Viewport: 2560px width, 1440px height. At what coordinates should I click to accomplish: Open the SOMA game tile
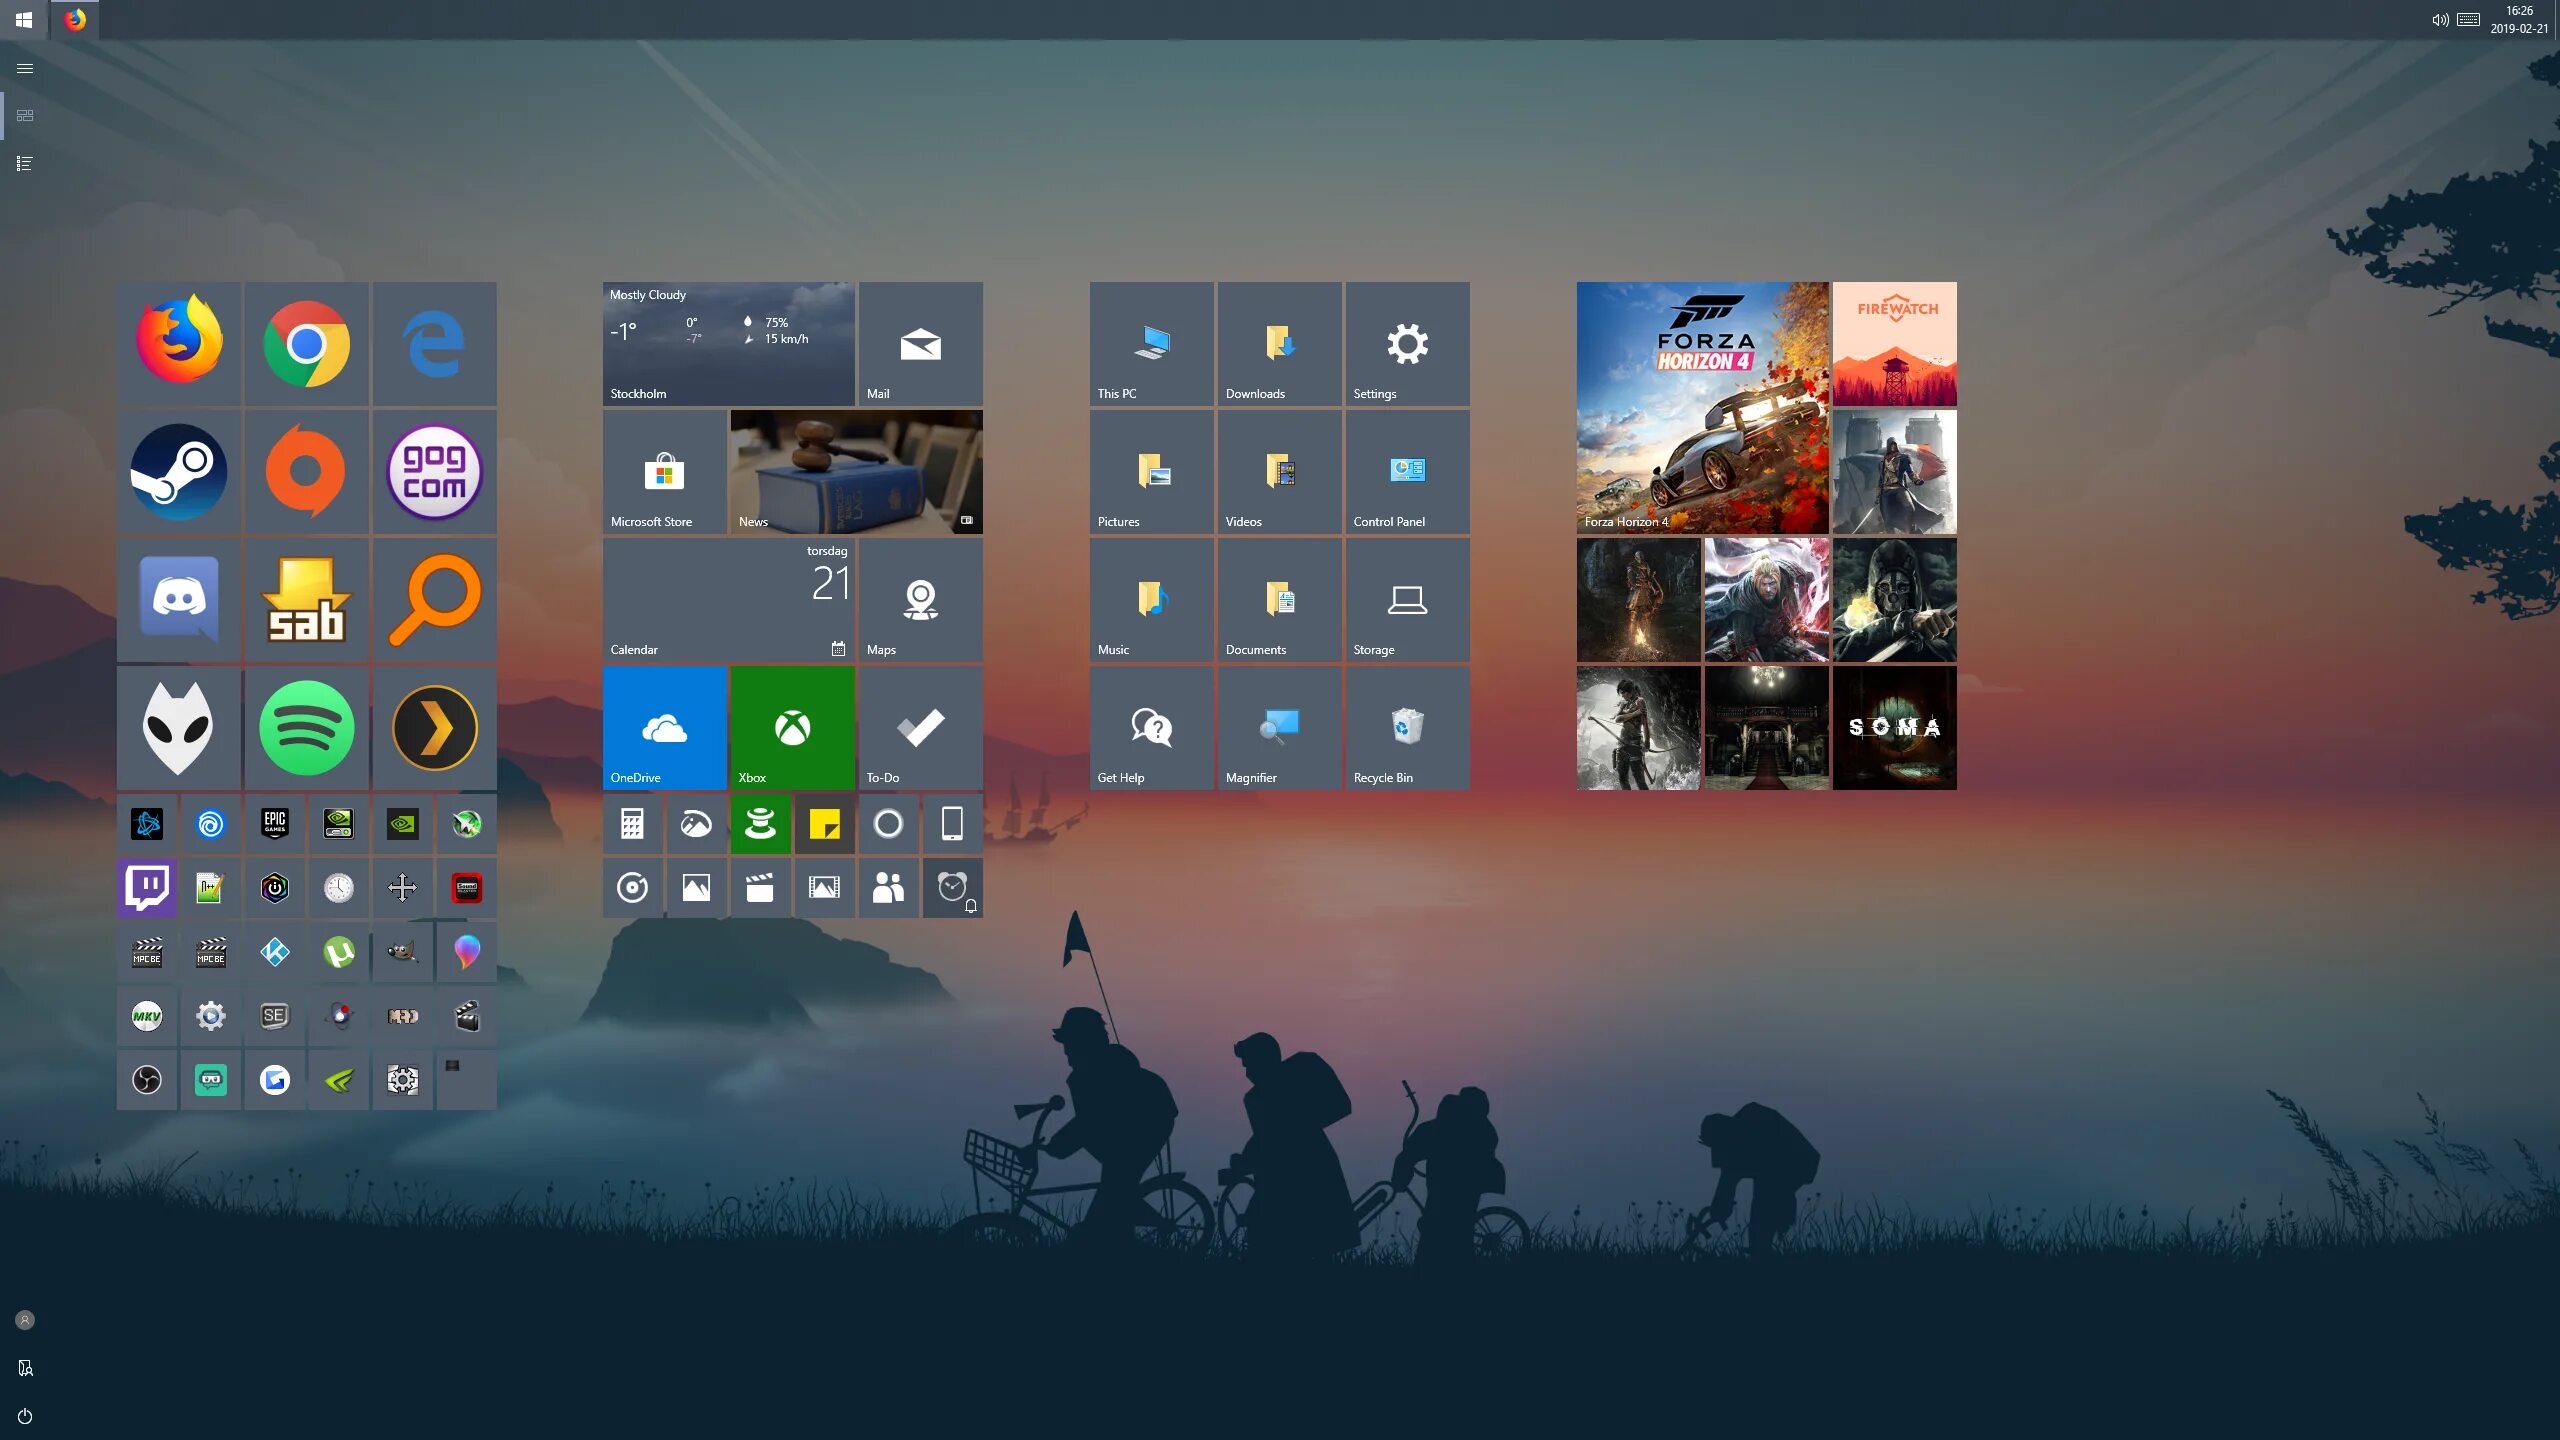pyautogui.click(x=1894, y=727)
